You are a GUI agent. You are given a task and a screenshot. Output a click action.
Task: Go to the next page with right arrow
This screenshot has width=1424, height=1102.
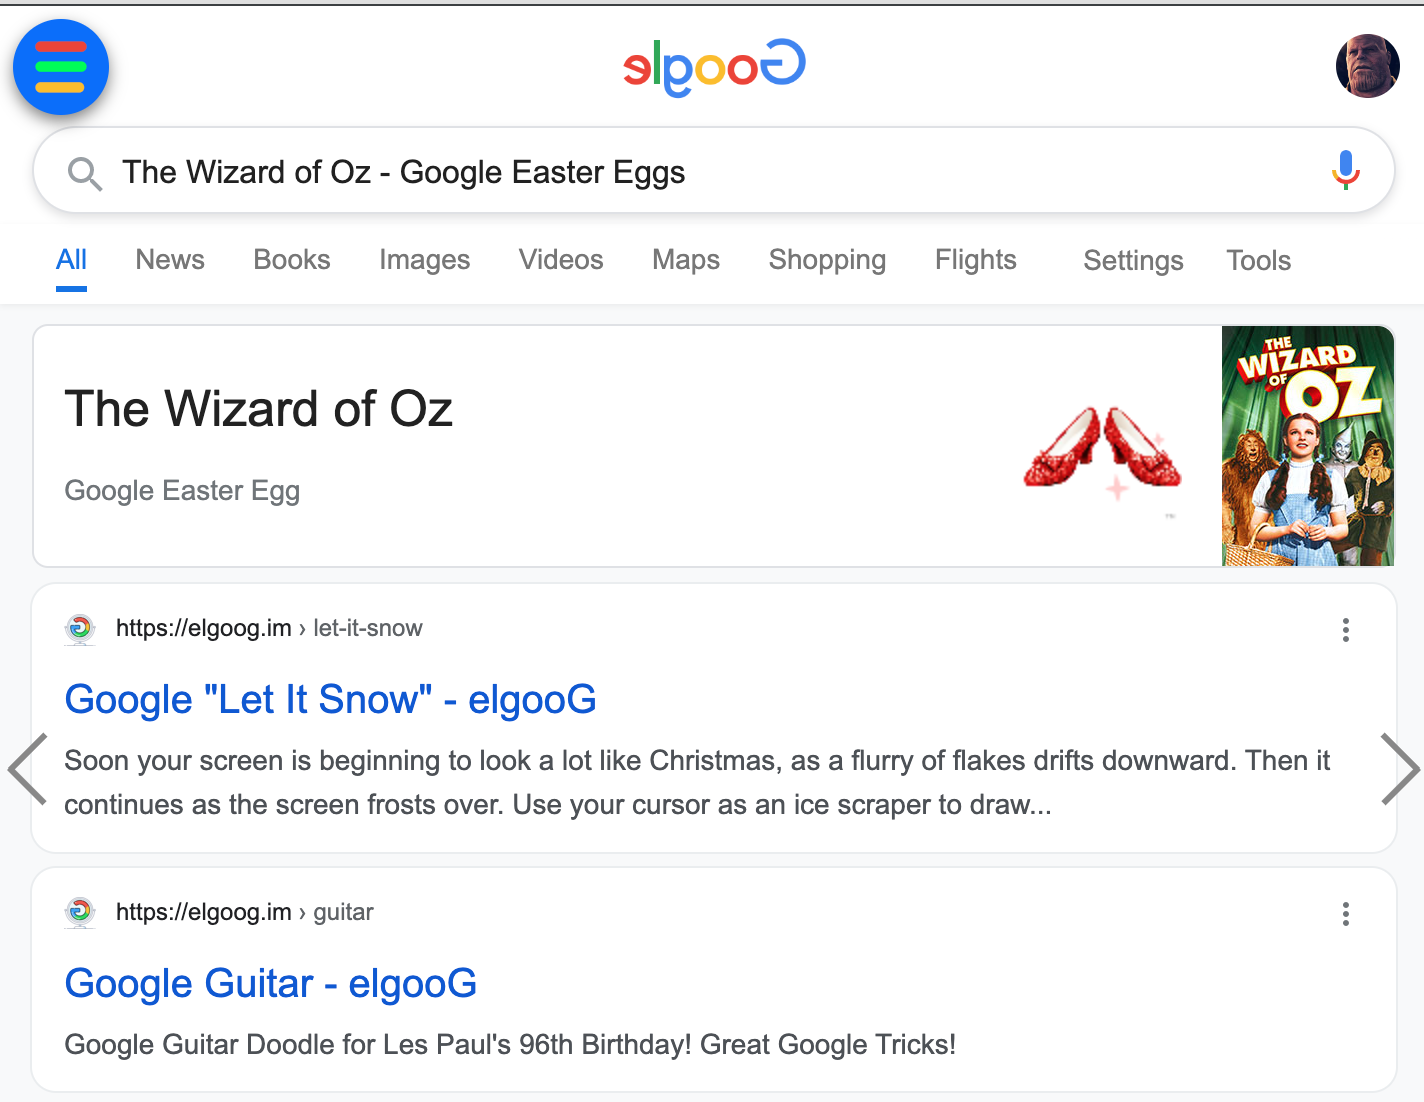tap(1399, 769)
